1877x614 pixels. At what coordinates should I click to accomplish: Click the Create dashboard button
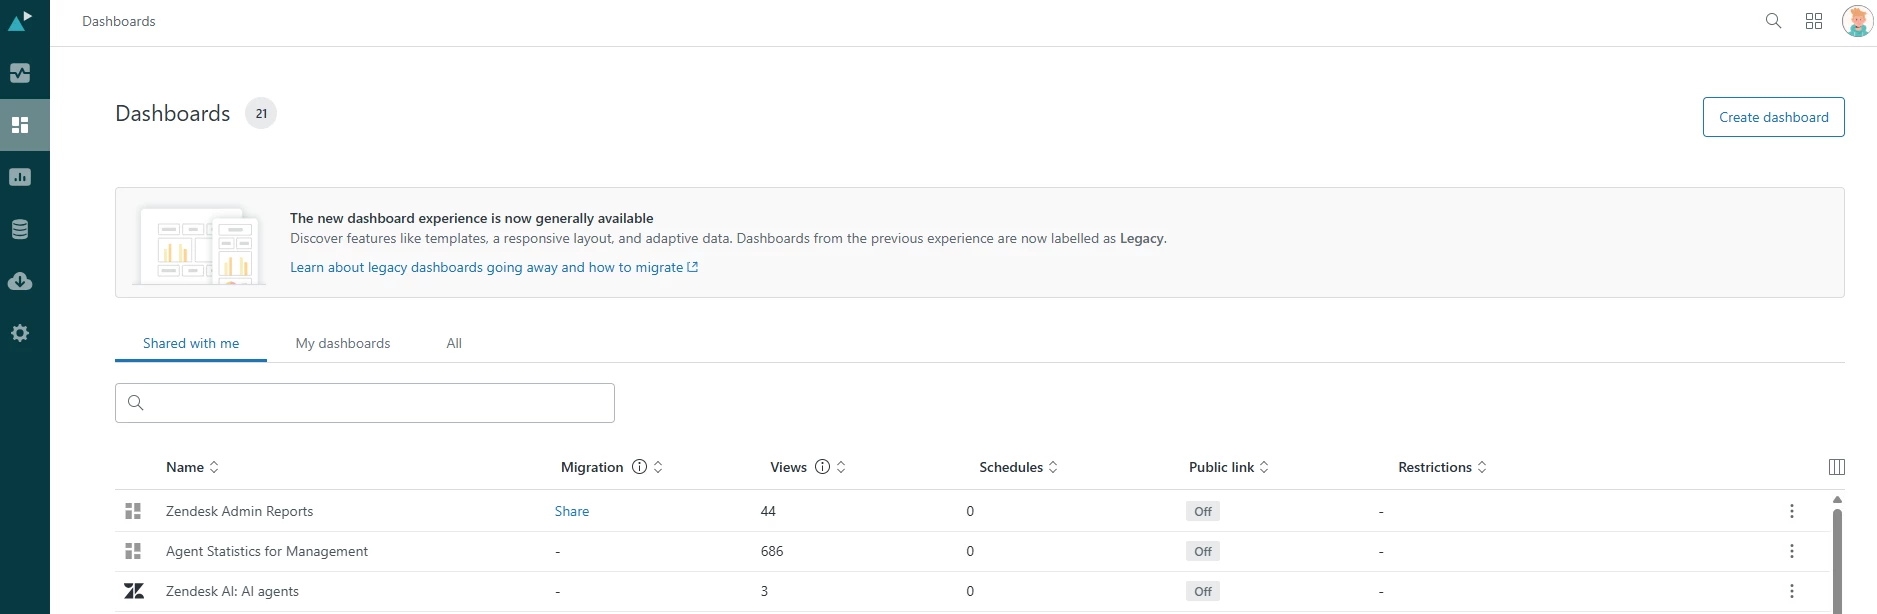[1773, 117]
